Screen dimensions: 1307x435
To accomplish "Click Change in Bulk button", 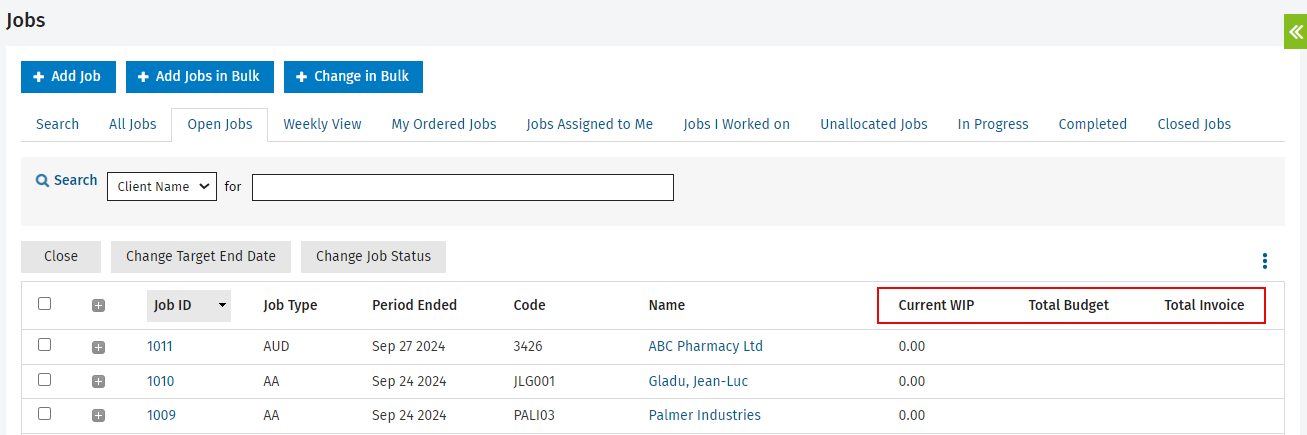I will point(353,77).
